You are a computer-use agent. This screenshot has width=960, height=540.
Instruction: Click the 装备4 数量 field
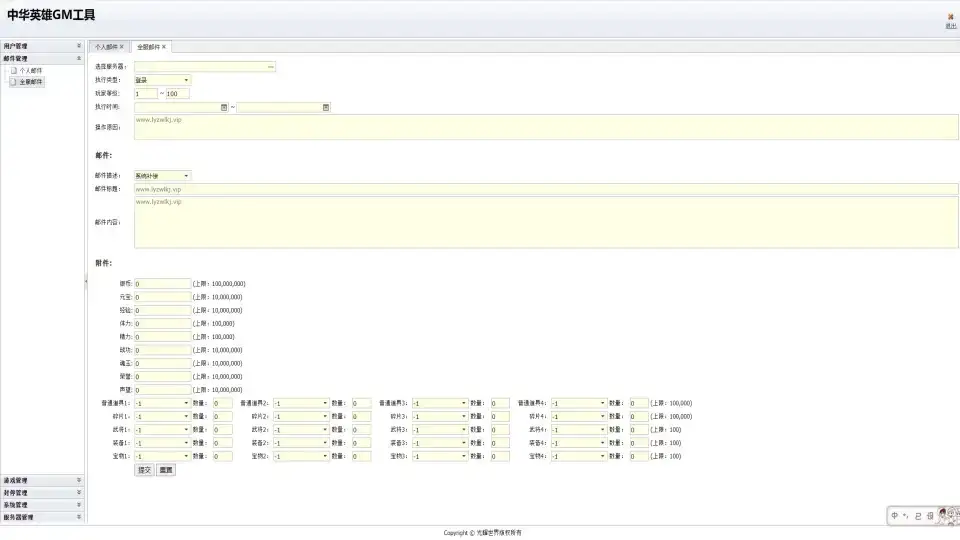(x=639, y=443)
